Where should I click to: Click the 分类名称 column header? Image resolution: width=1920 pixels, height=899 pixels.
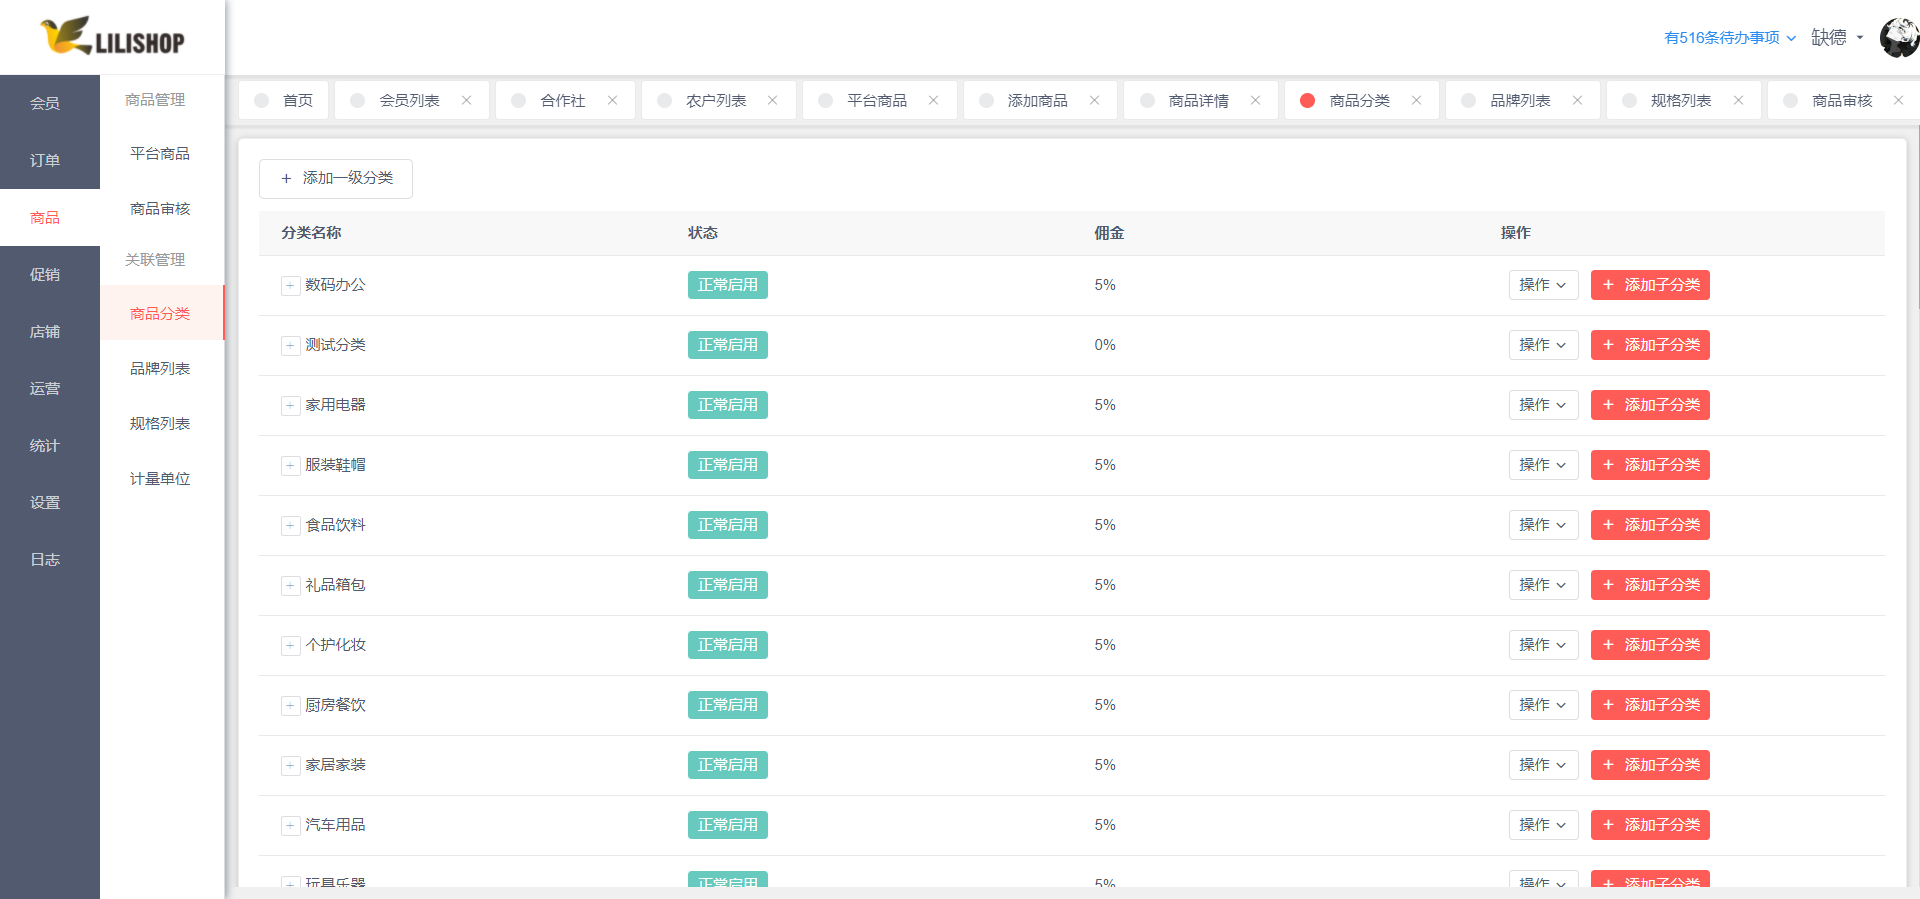(311, 233)
